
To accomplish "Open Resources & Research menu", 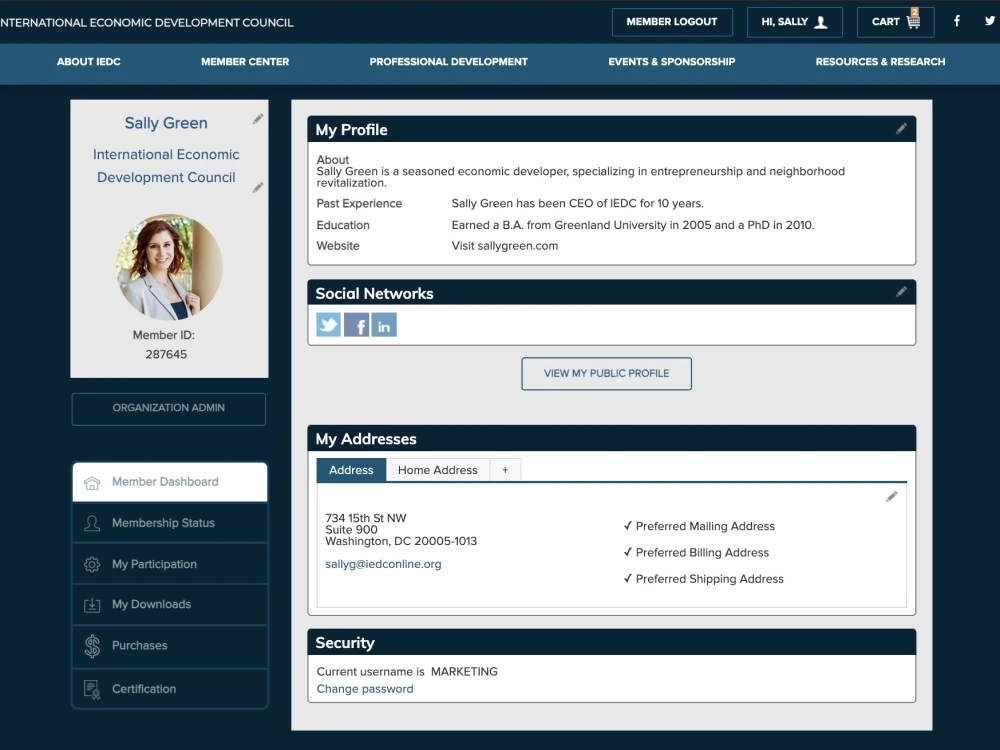I will (x=880, y=62).
